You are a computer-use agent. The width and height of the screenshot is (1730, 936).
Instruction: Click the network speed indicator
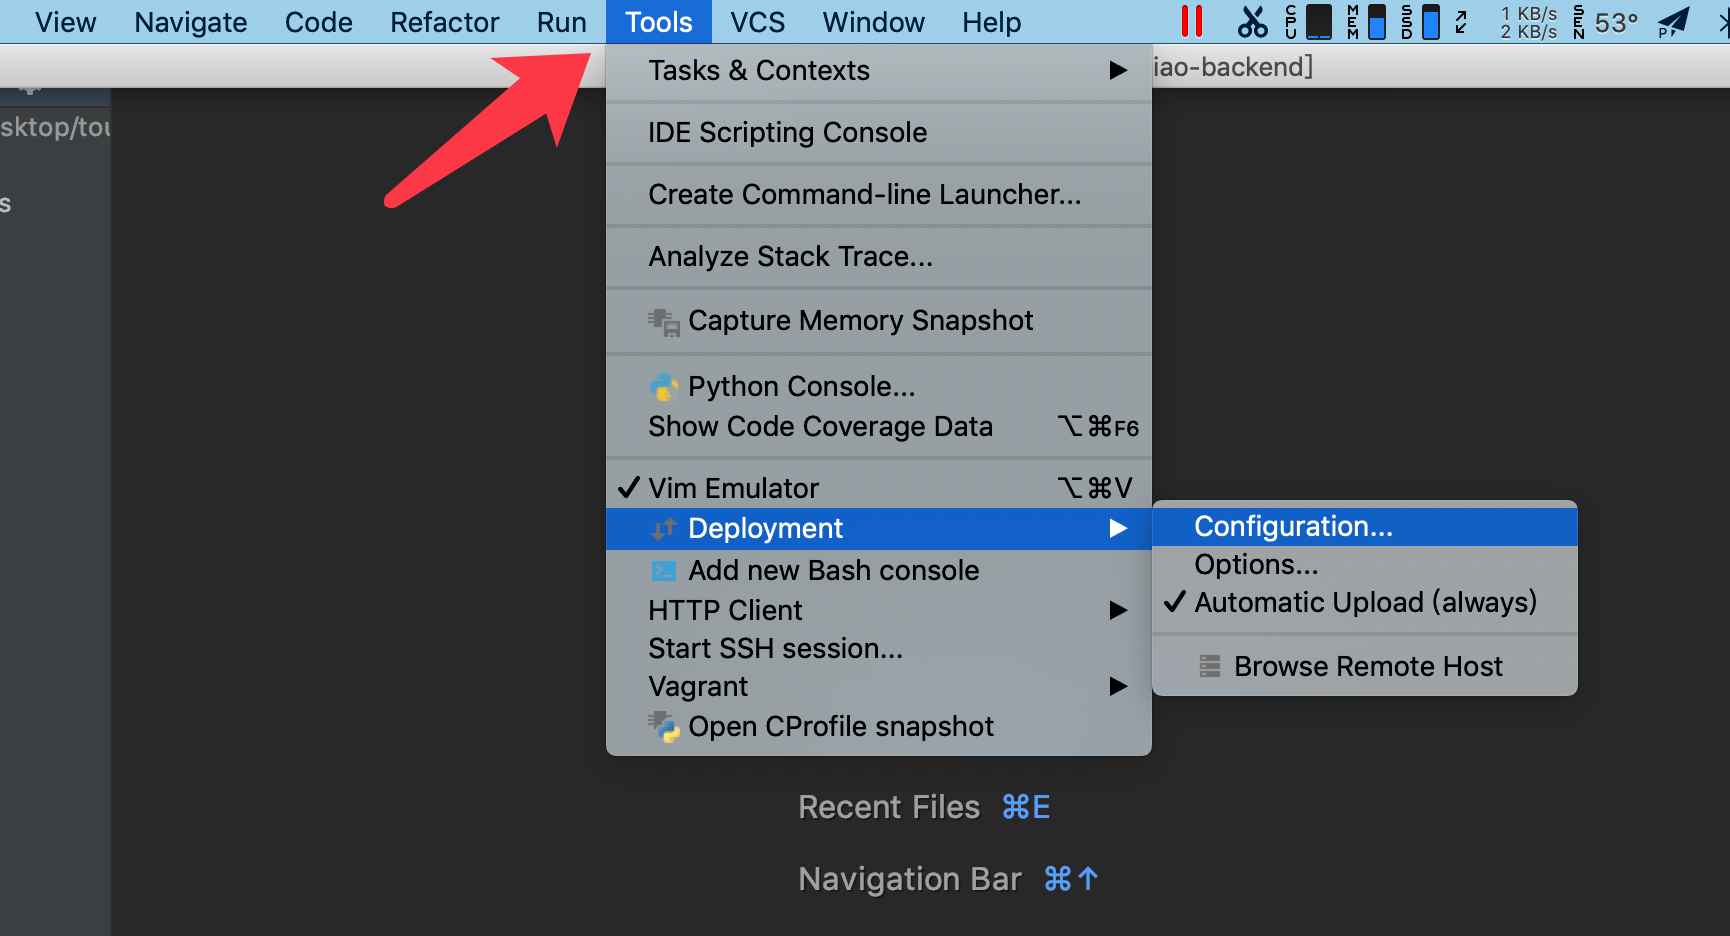[x=1528, y=22]
